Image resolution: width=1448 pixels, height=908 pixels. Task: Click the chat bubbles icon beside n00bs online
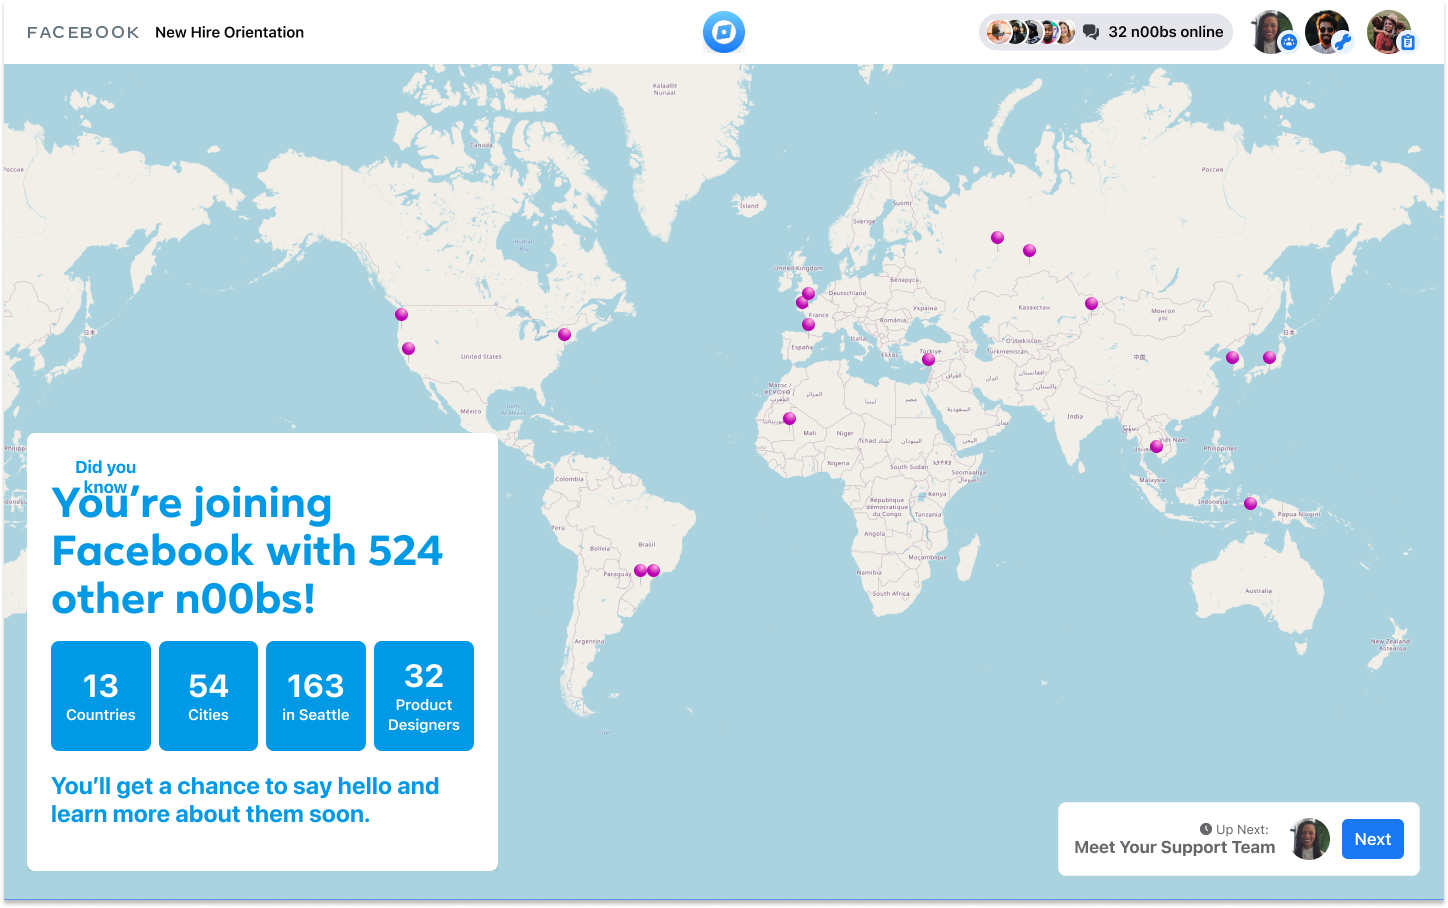[x=1089, y=32]
